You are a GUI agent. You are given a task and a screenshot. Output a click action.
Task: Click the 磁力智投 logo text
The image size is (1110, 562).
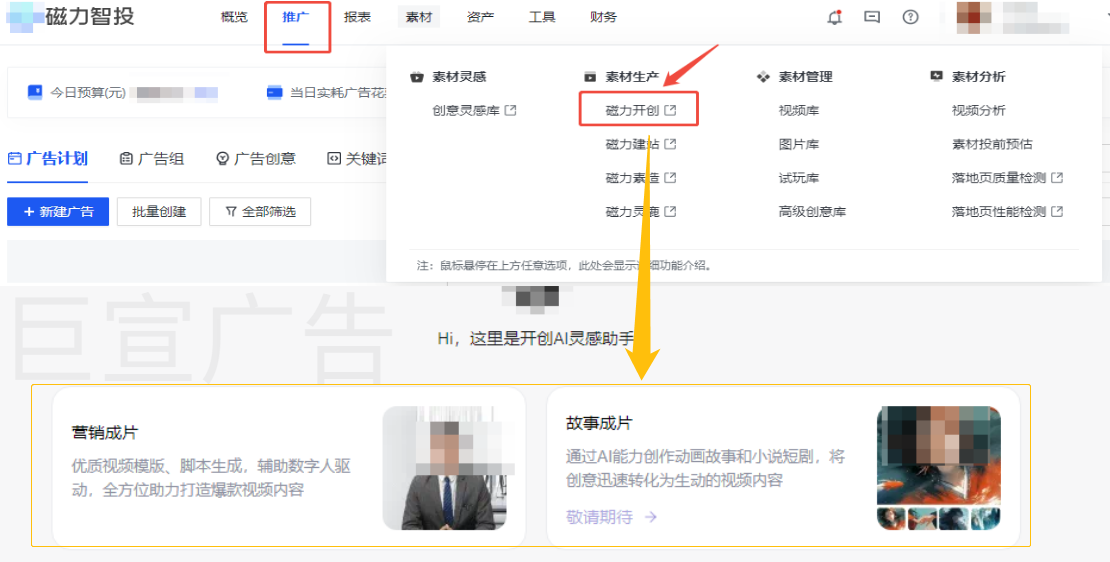pyautogui.click(x=90, y=16)
